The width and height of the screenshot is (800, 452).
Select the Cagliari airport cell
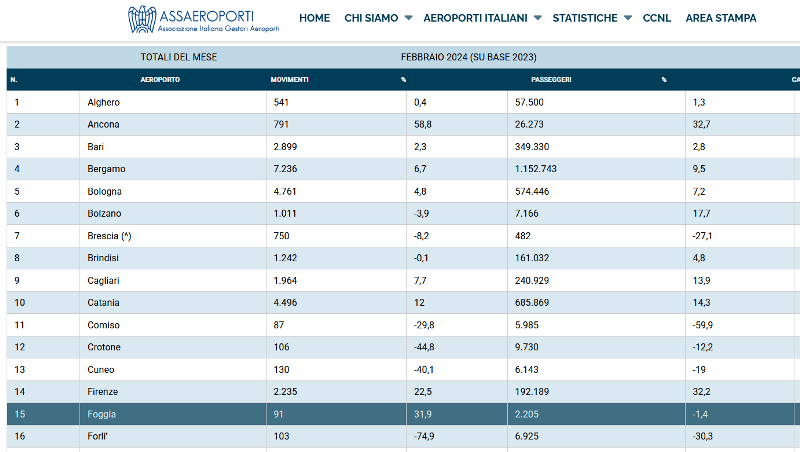click(173, 281)
